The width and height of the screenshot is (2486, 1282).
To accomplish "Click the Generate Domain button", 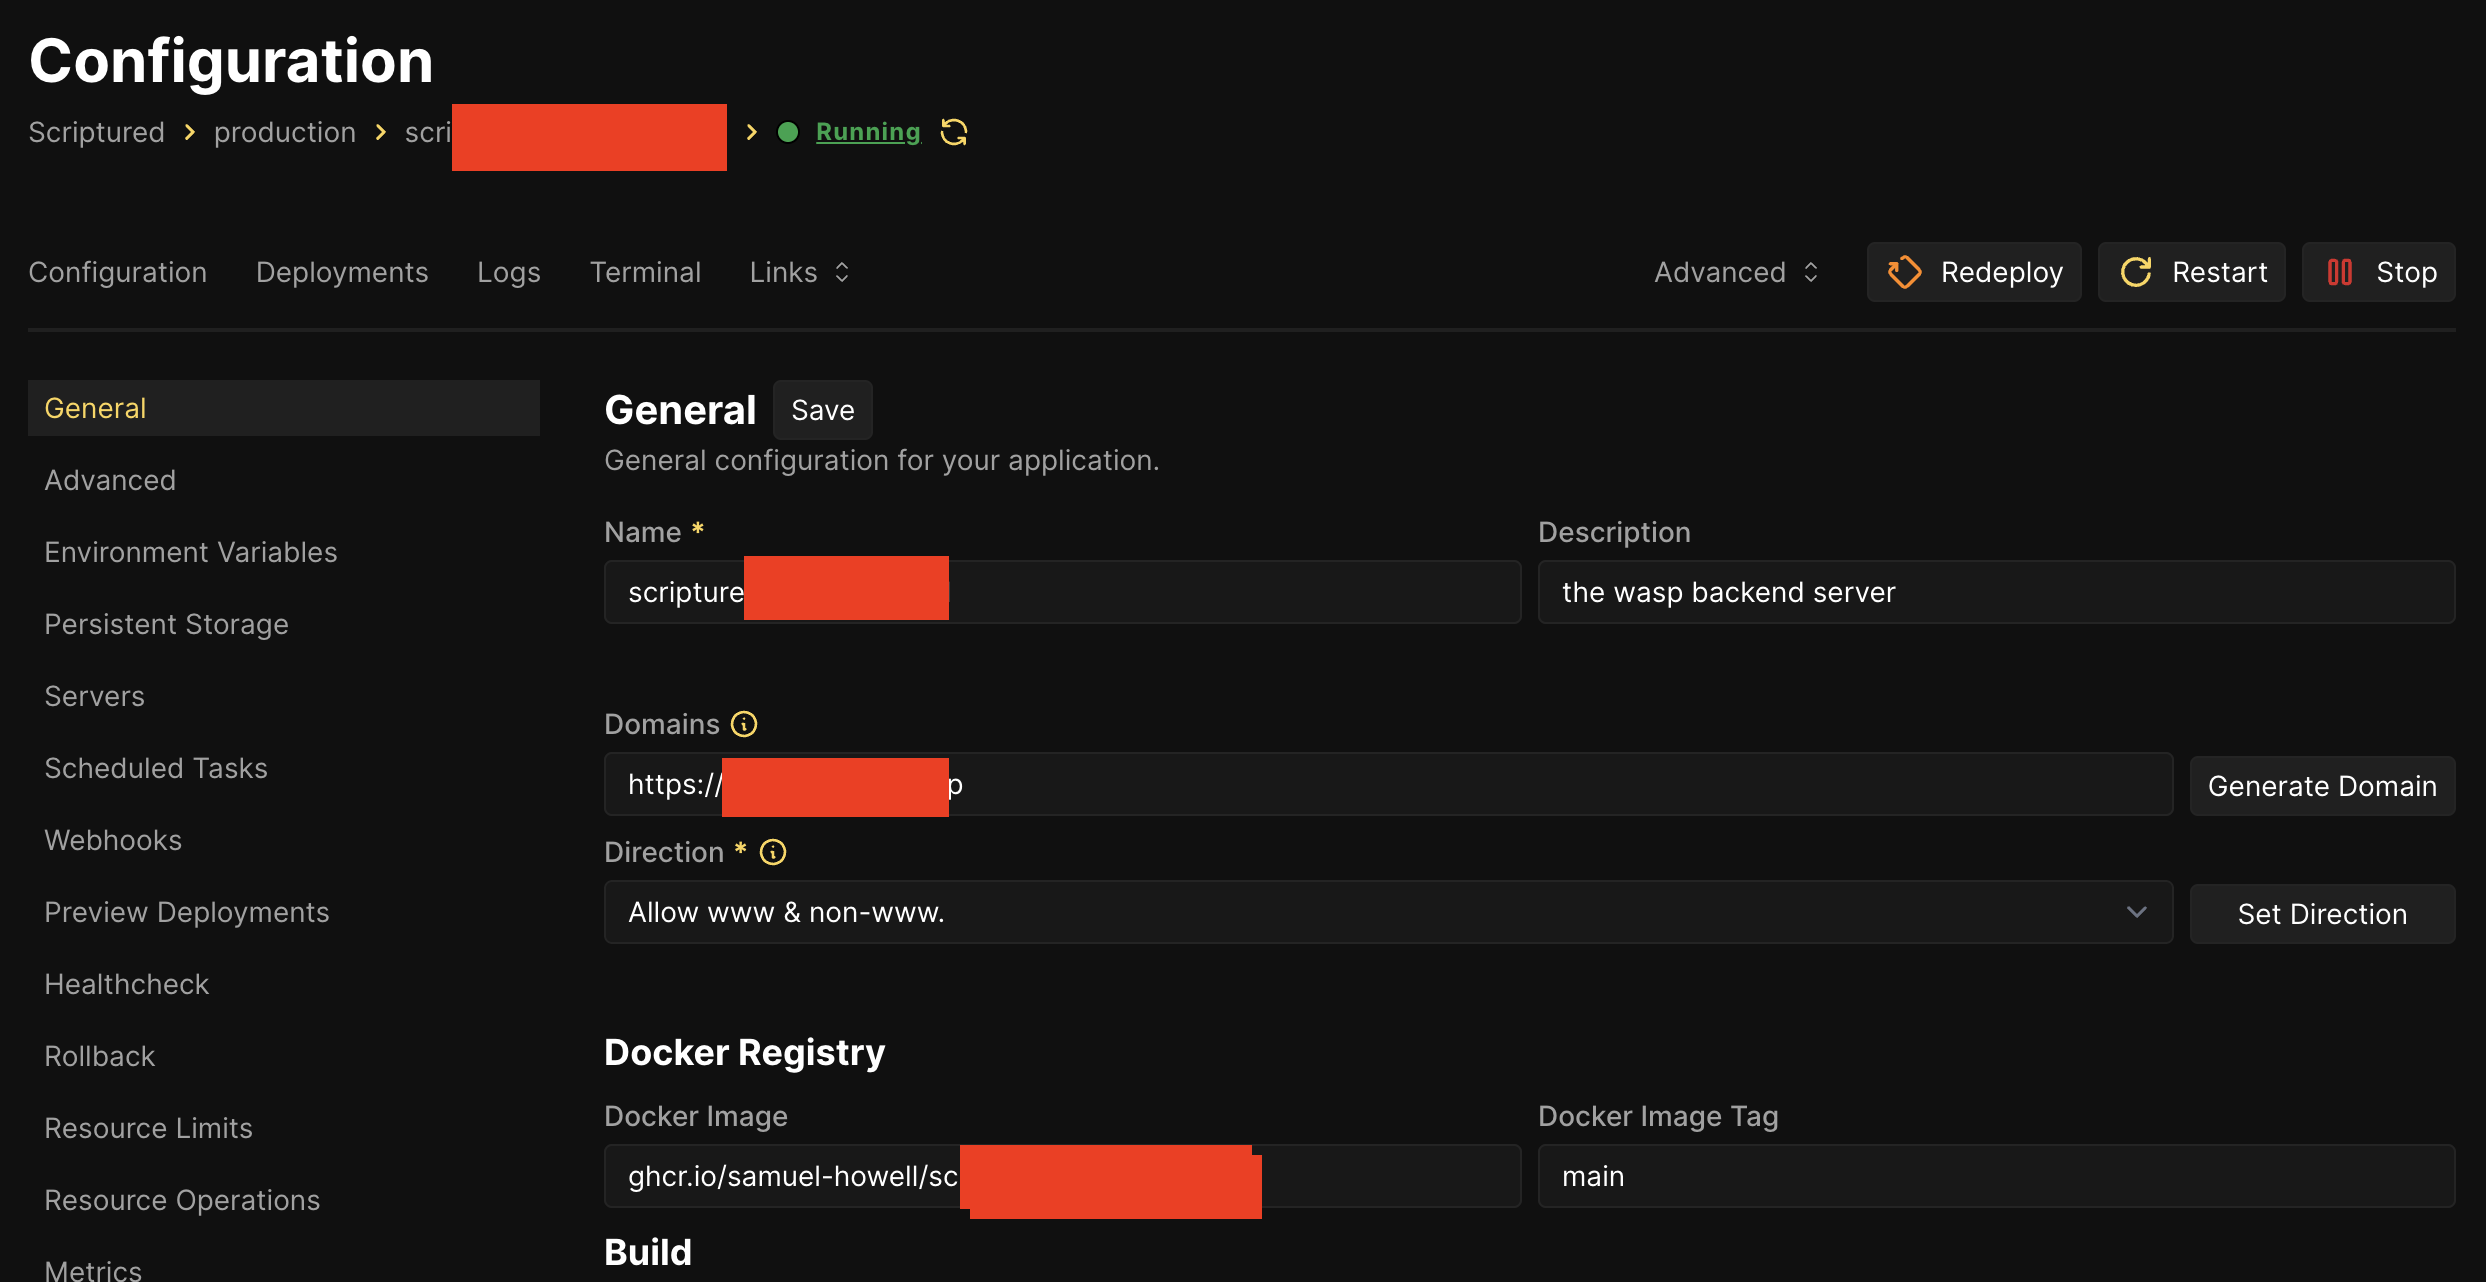I will [2322, 786].
